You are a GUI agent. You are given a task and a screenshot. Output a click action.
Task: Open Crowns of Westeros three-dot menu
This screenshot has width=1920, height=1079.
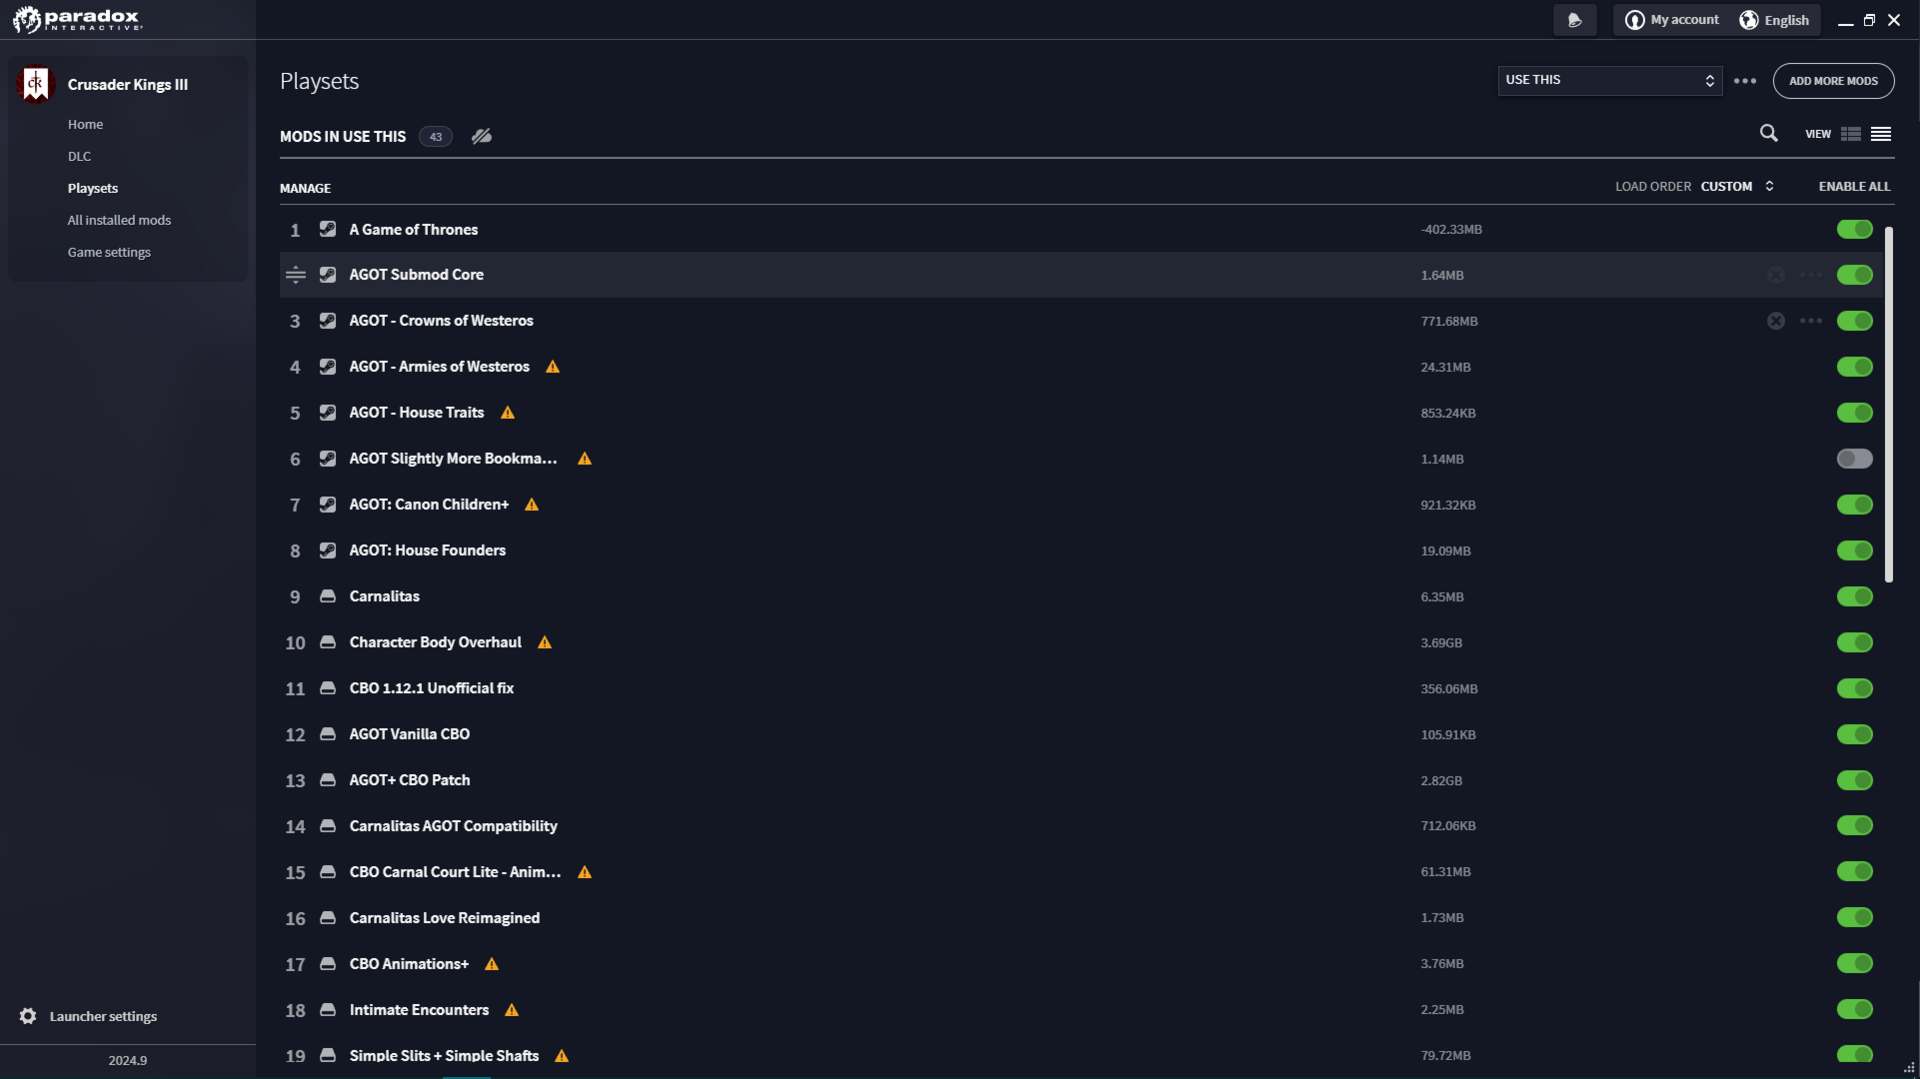click(x=1811, y=321)
